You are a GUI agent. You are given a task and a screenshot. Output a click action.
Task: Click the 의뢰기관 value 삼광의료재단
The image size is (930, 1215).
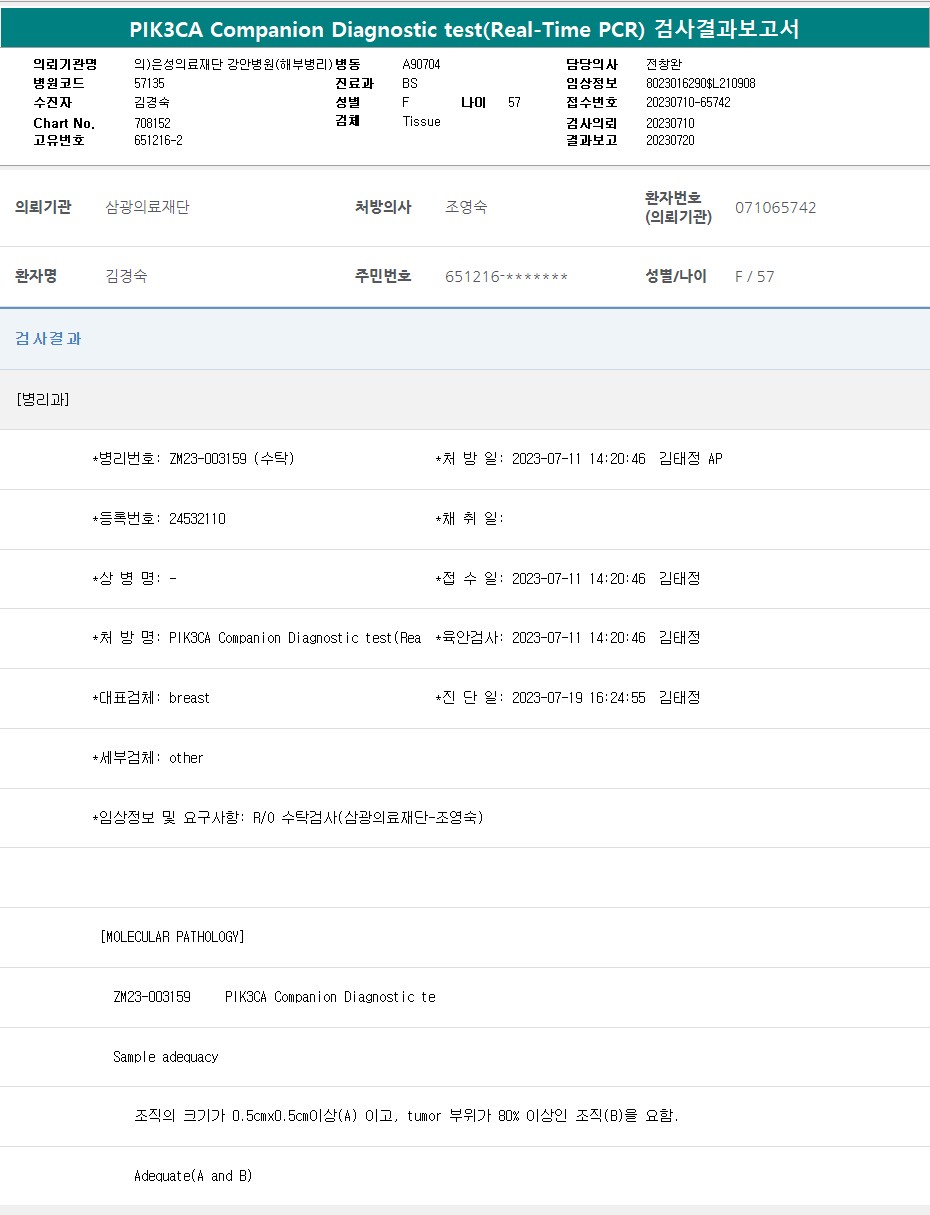point(147,208)
